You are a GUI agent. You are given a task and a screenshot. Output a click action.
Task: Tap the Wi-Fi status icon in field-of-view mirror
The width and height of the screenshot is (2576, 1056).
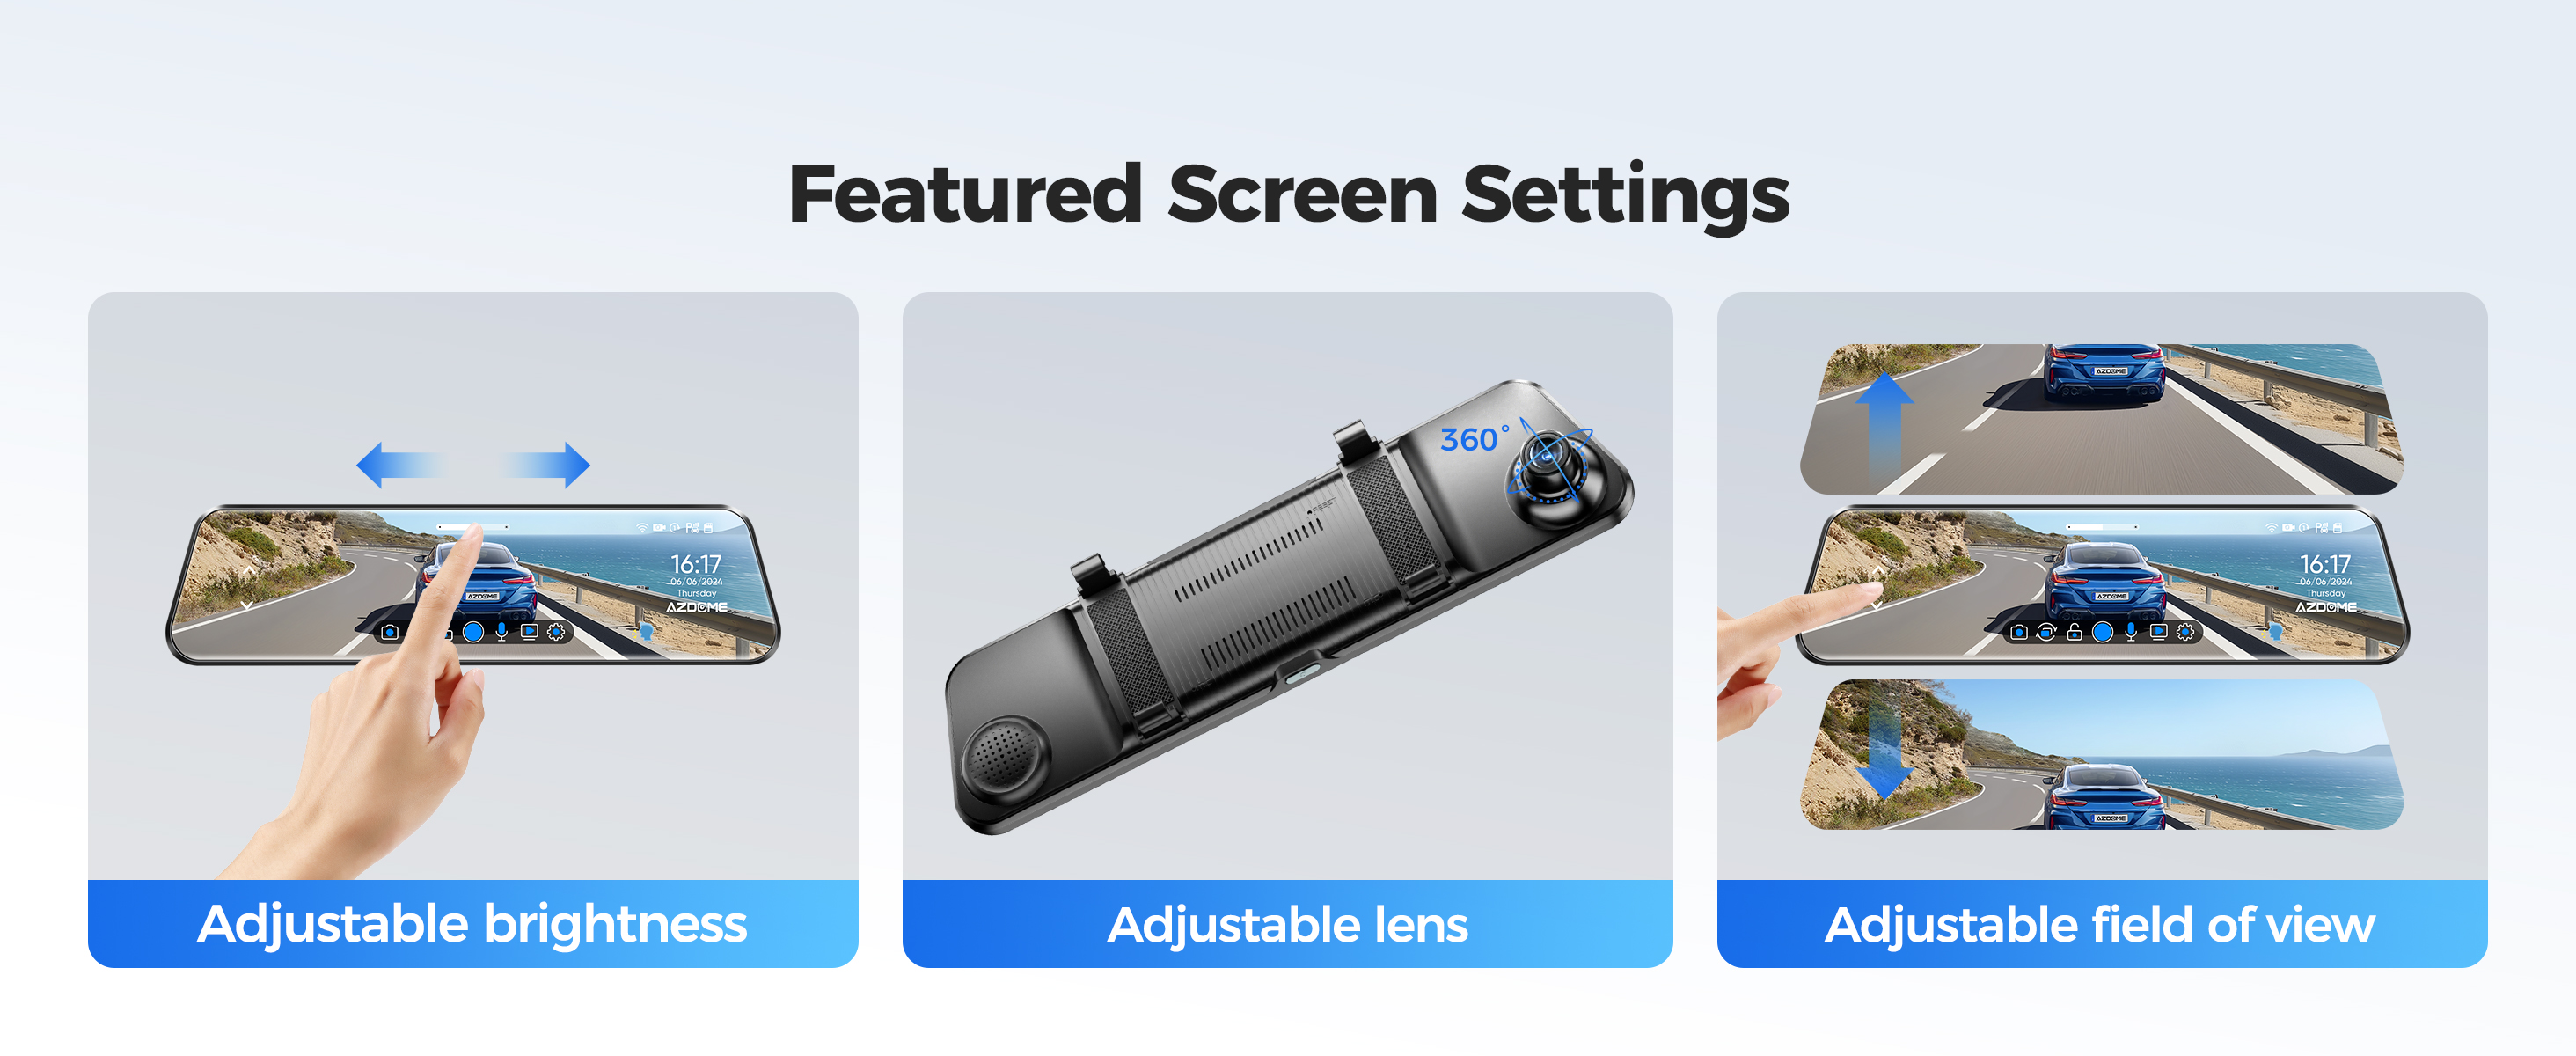click(2272, 528)
